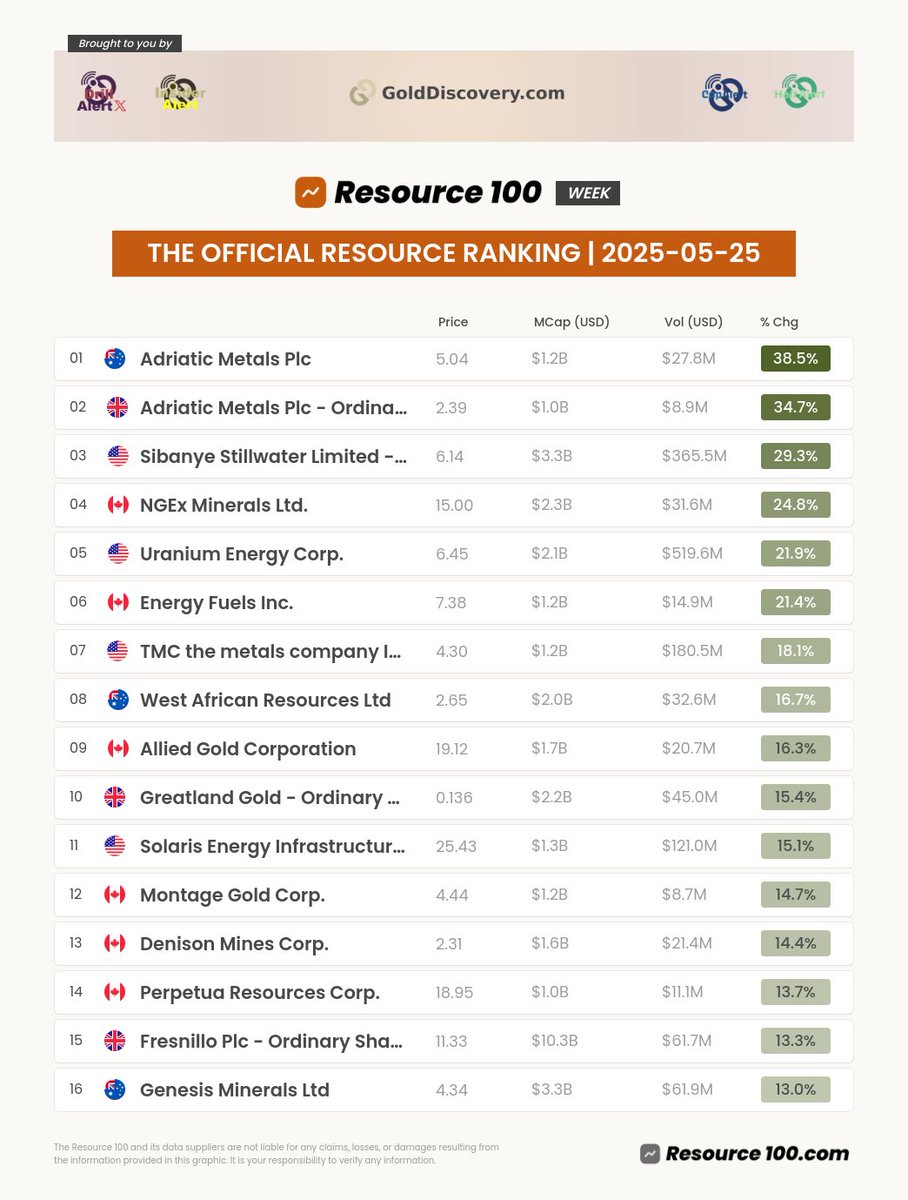This screenshot has height=1200, width=908.
Task: Click the 24.8% change badge for NGEx Minerals
Action: (x=796, y=505)
